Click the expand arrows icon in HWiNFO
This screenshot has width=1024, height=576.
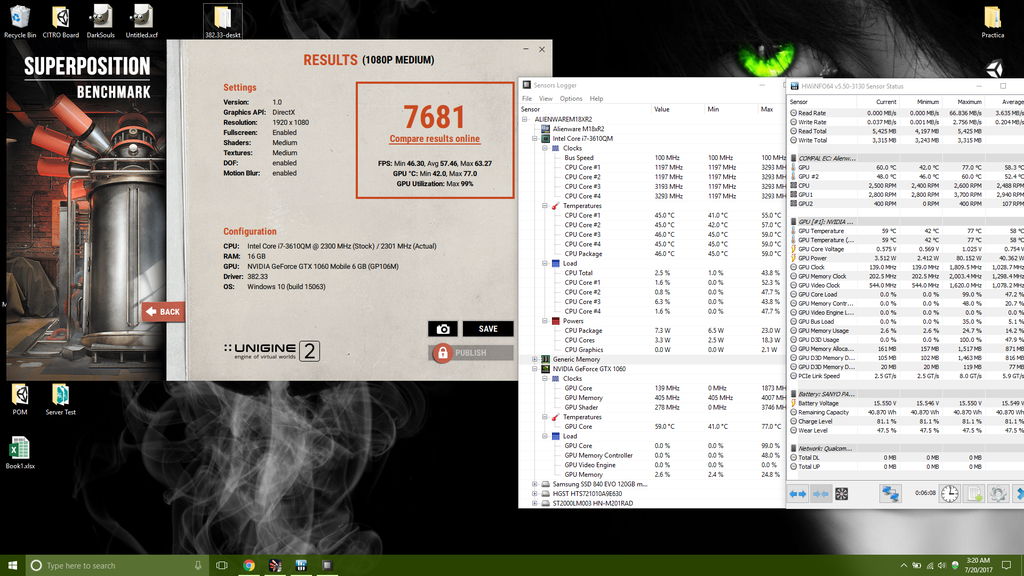click(798, 494)
